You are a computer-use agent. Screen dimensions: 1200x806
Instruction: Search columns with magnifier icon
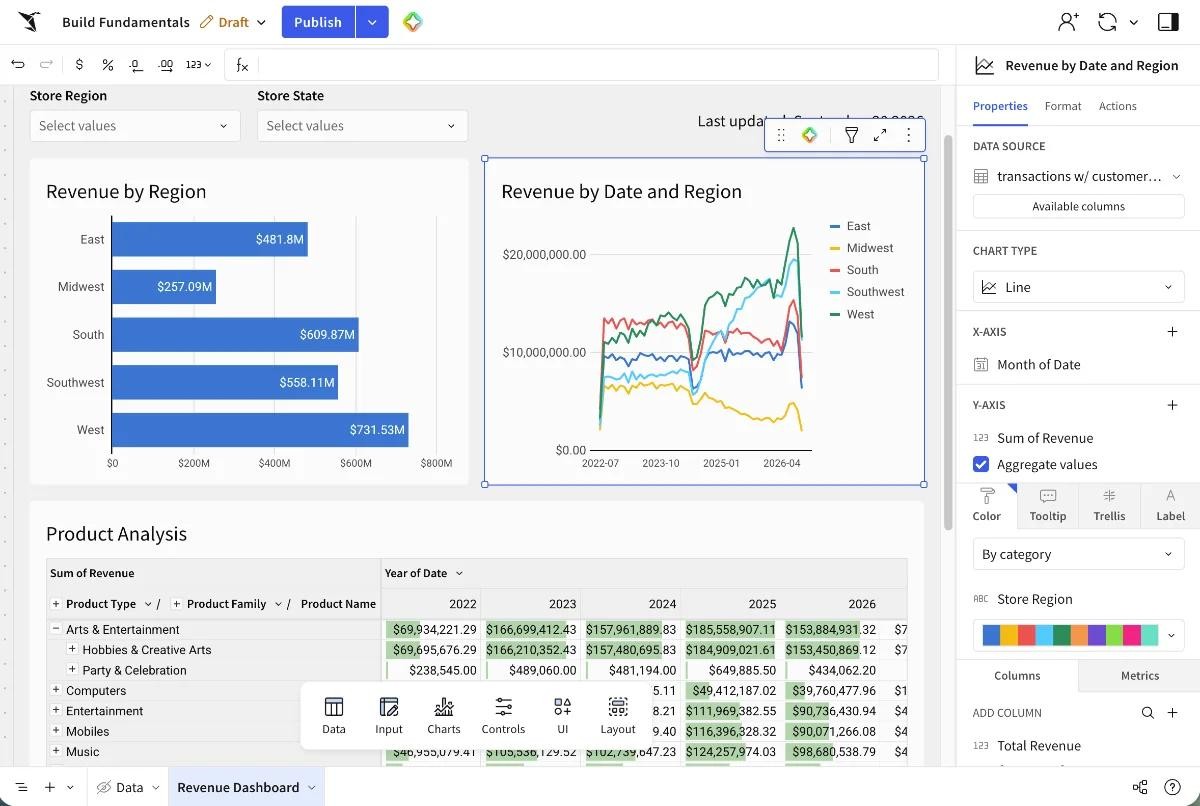coord(1148,713)
